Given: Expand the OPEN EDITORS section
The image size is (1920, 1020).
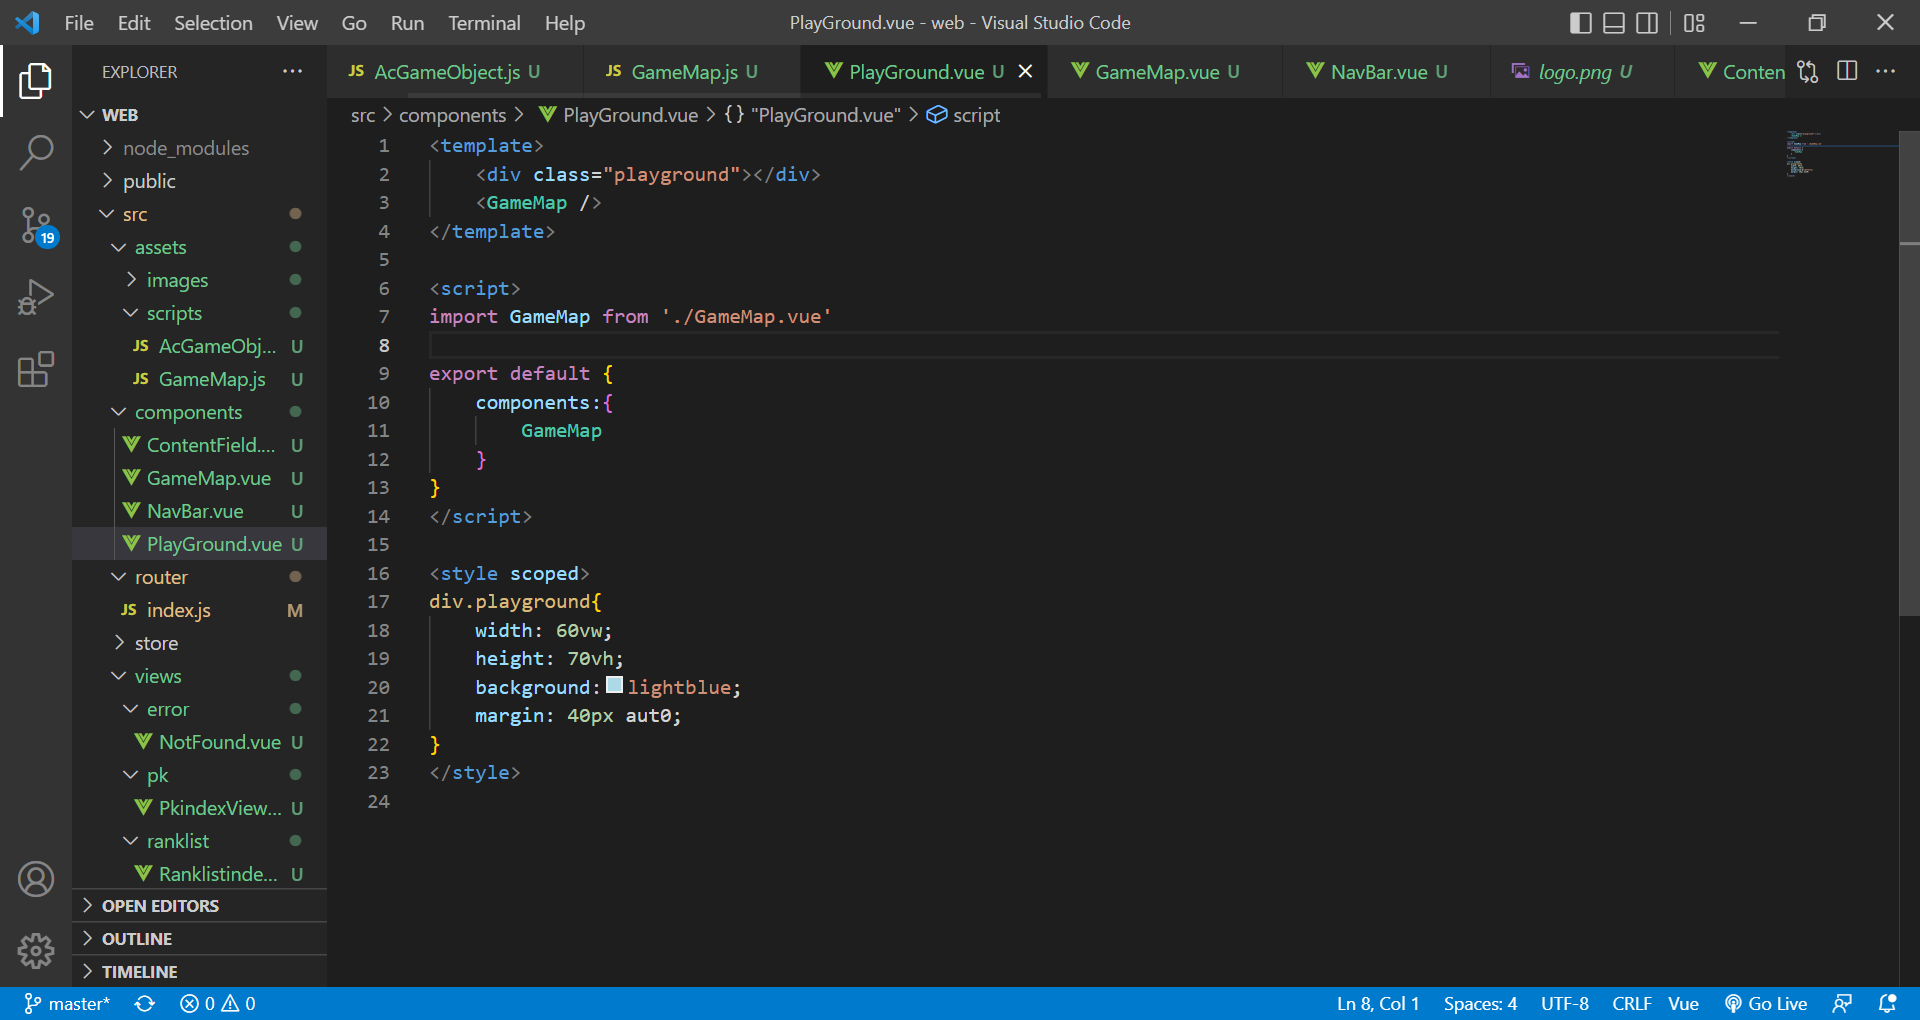Looking at the screenshot, I should (x=199, y=906).
